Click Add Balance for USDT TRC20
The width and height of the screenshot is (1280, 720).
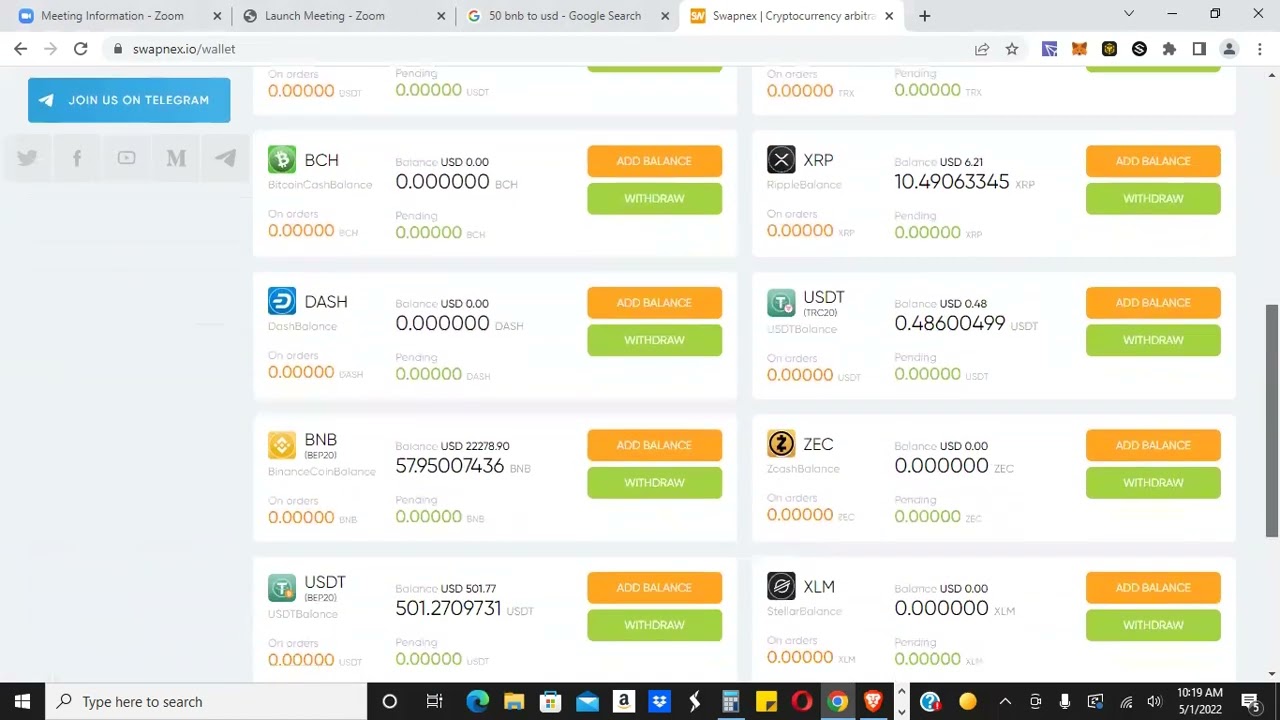[1153, 303]
